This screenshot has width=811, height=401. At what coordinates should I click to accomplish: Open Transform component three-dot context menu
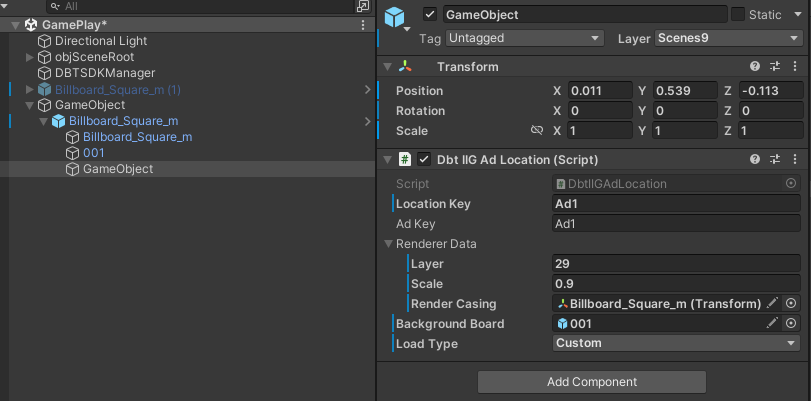795,67
